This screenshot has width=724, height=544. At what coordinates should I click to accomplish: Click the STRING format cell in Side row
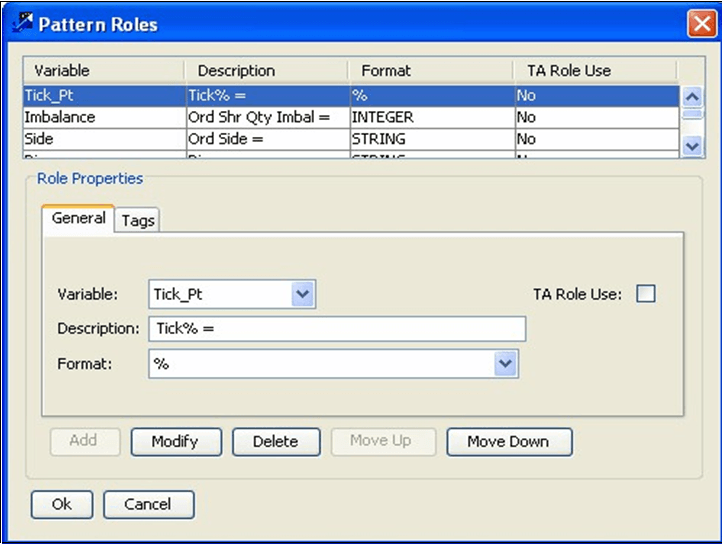(433, 139)
